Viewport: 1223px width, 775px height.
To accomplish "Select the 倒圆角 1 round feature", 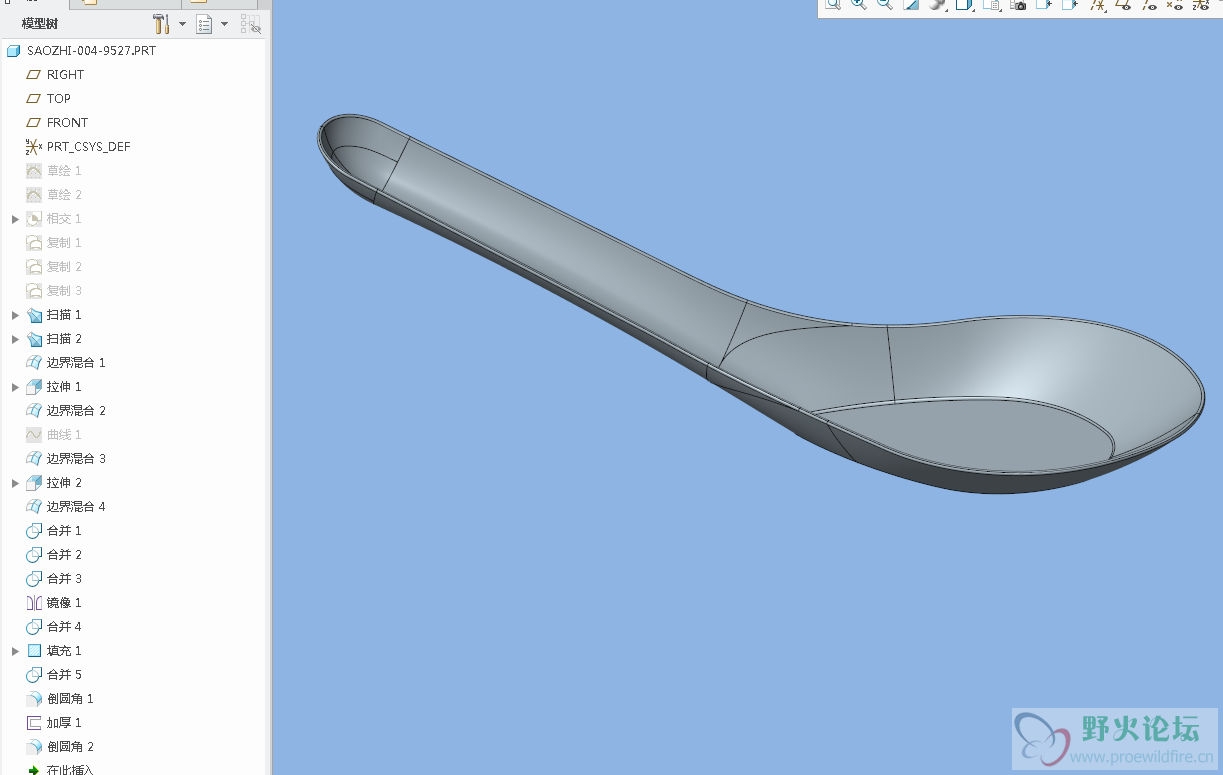I will [60, 698].
